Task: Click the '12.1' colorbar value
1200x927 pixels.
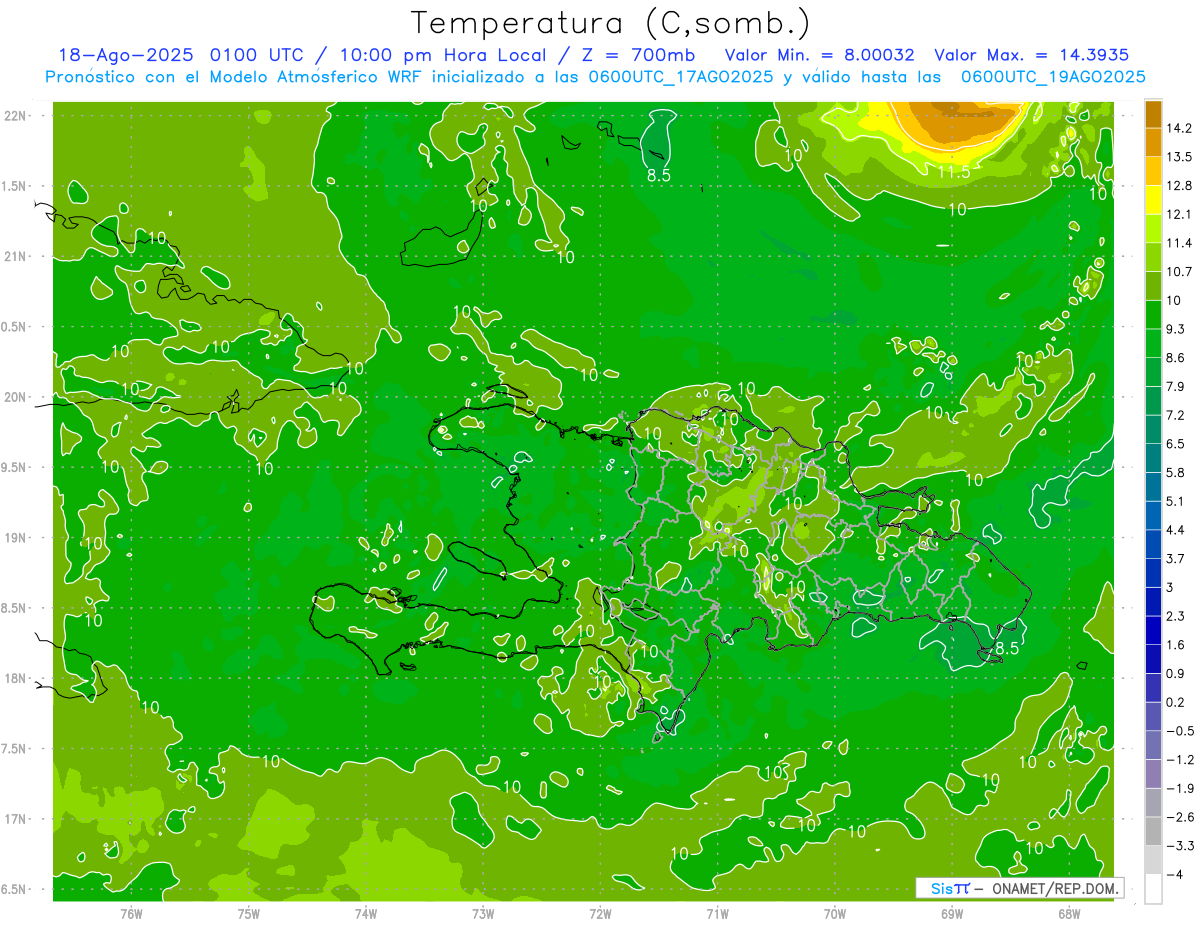Action: click(1178, 214)
